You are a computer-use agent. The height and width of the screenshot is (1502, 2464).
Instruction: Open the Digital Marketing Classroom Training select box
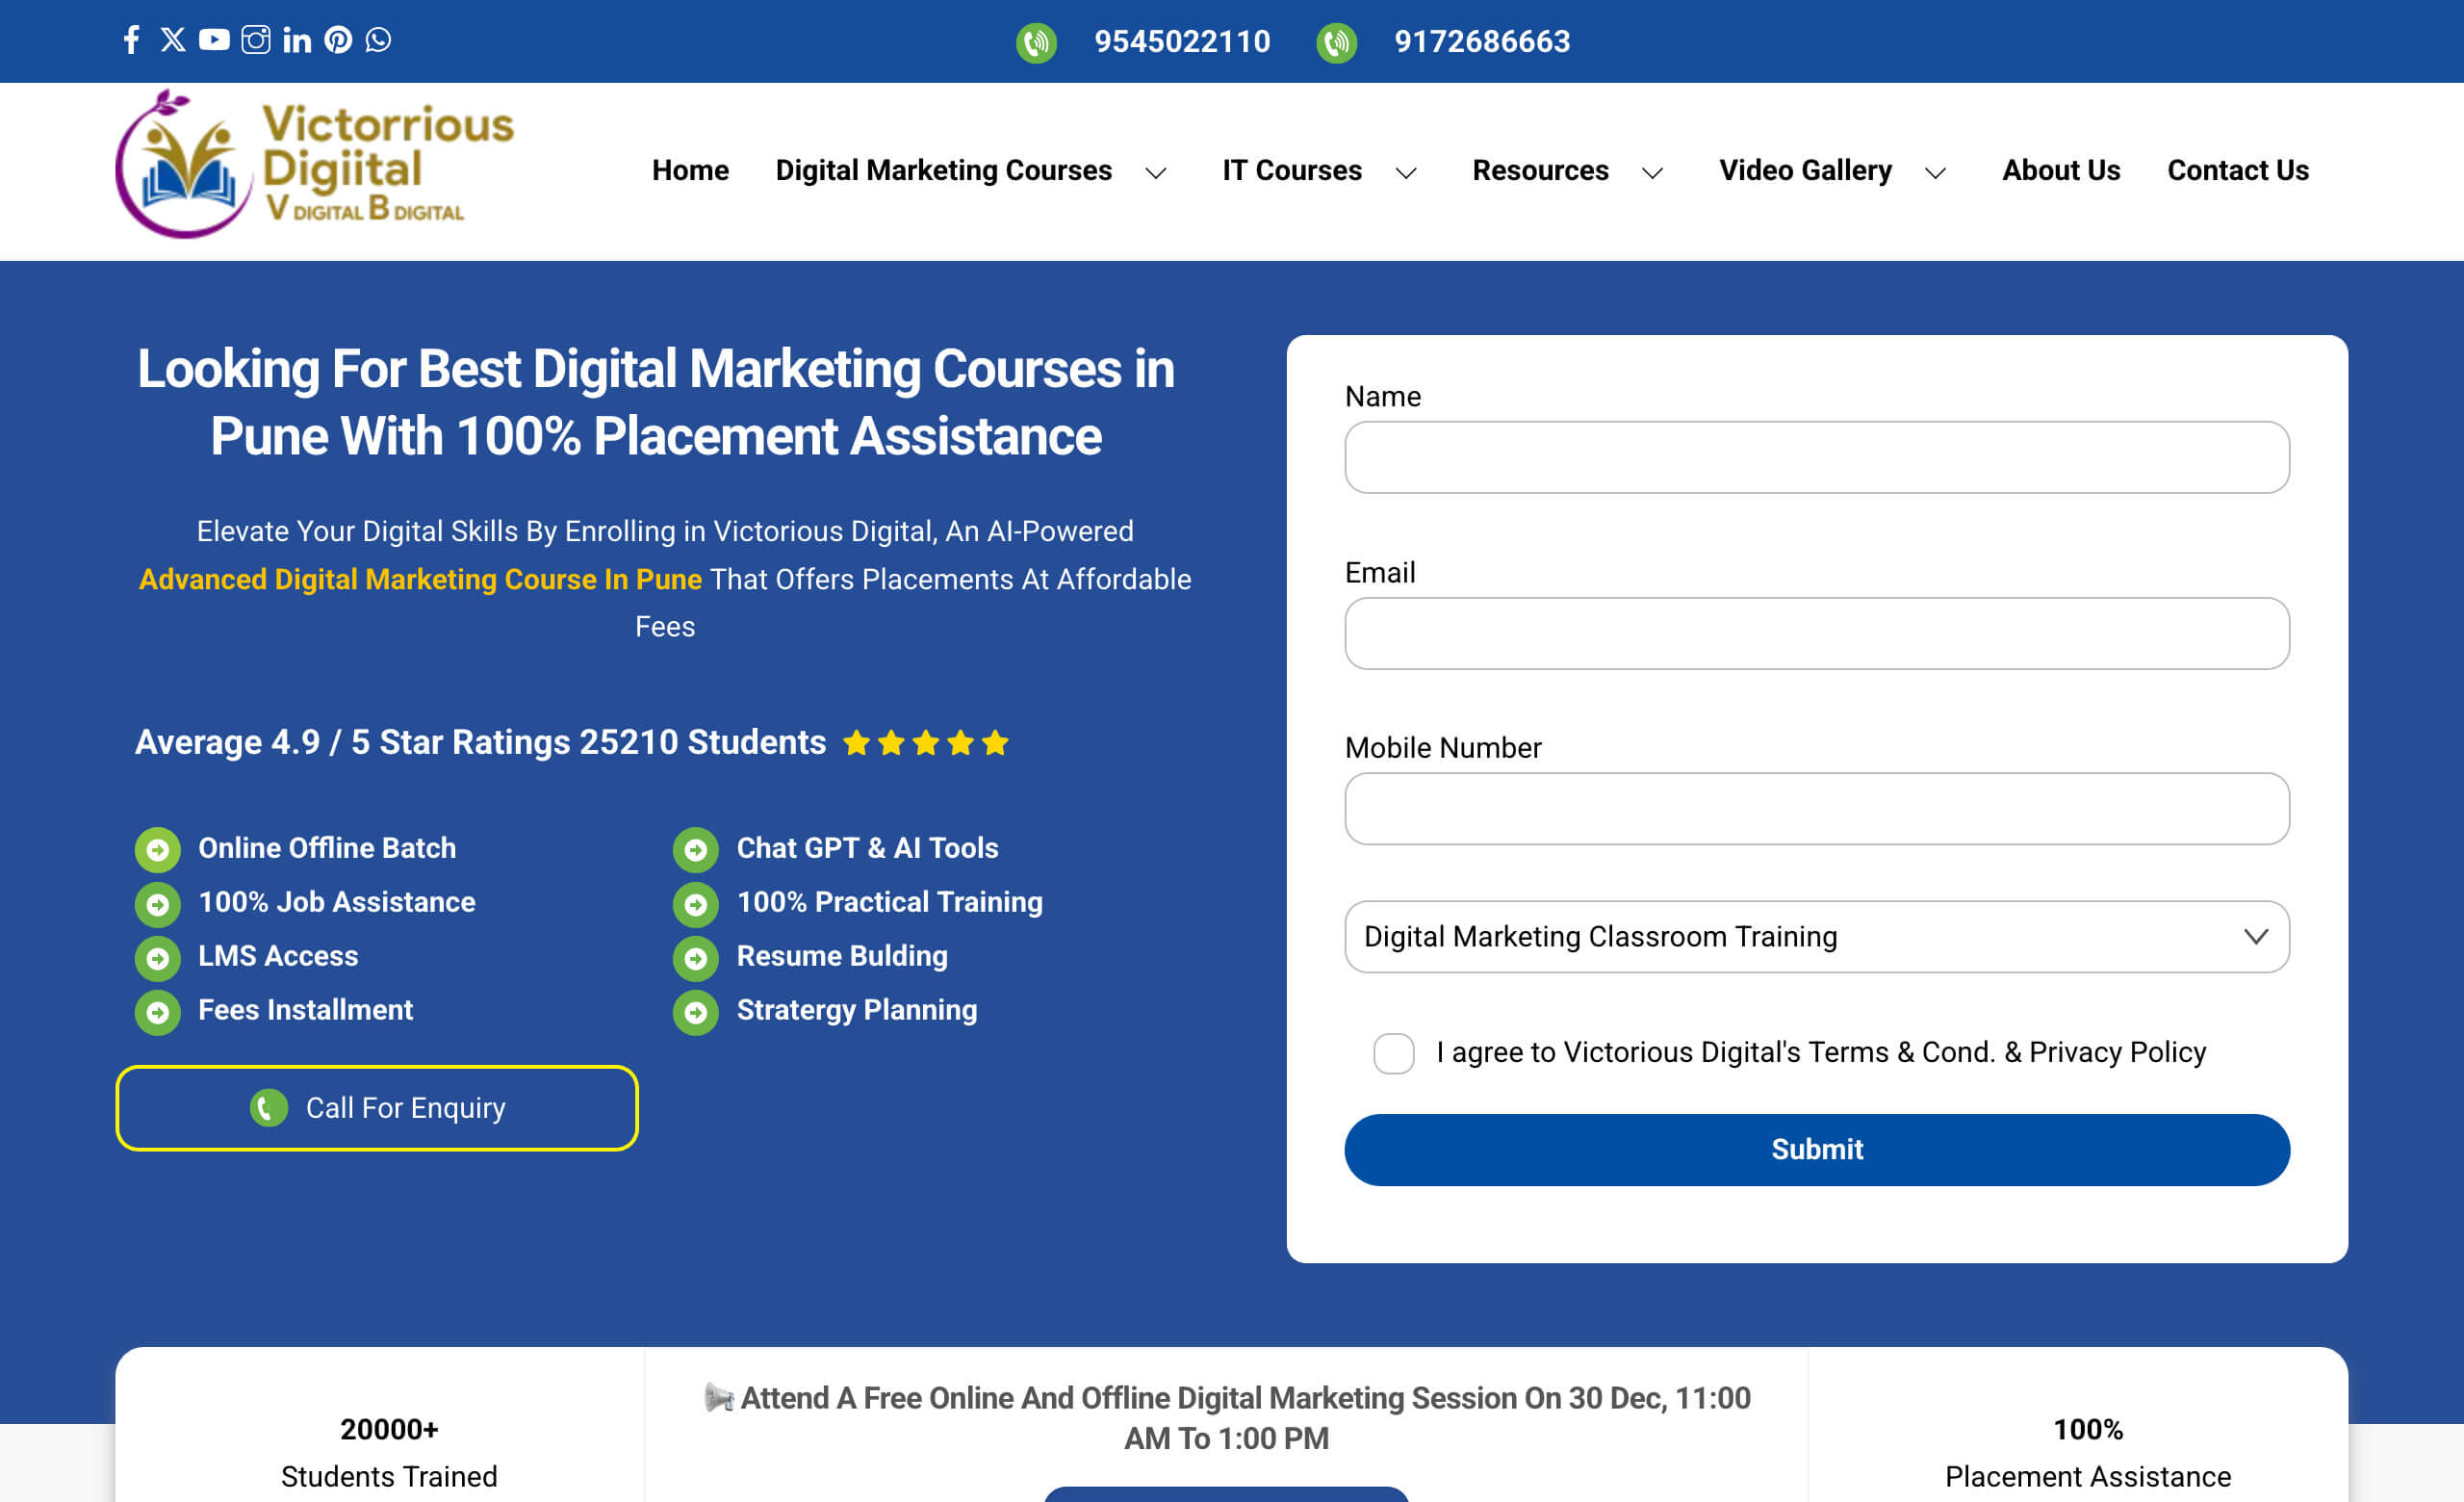1816,936
